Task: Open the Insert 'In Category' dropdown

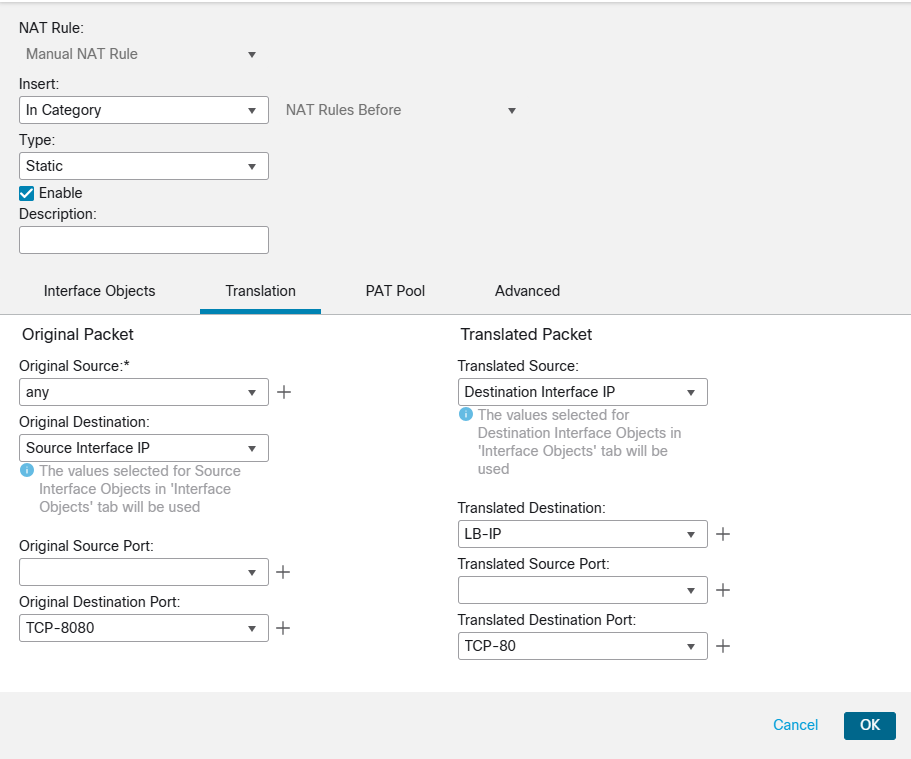Action: (144, 110)
